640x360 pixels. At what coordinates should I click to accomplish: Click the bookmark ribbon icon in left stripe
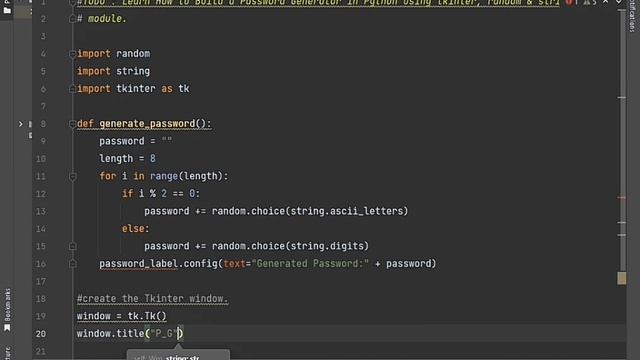tap(7, 328)
